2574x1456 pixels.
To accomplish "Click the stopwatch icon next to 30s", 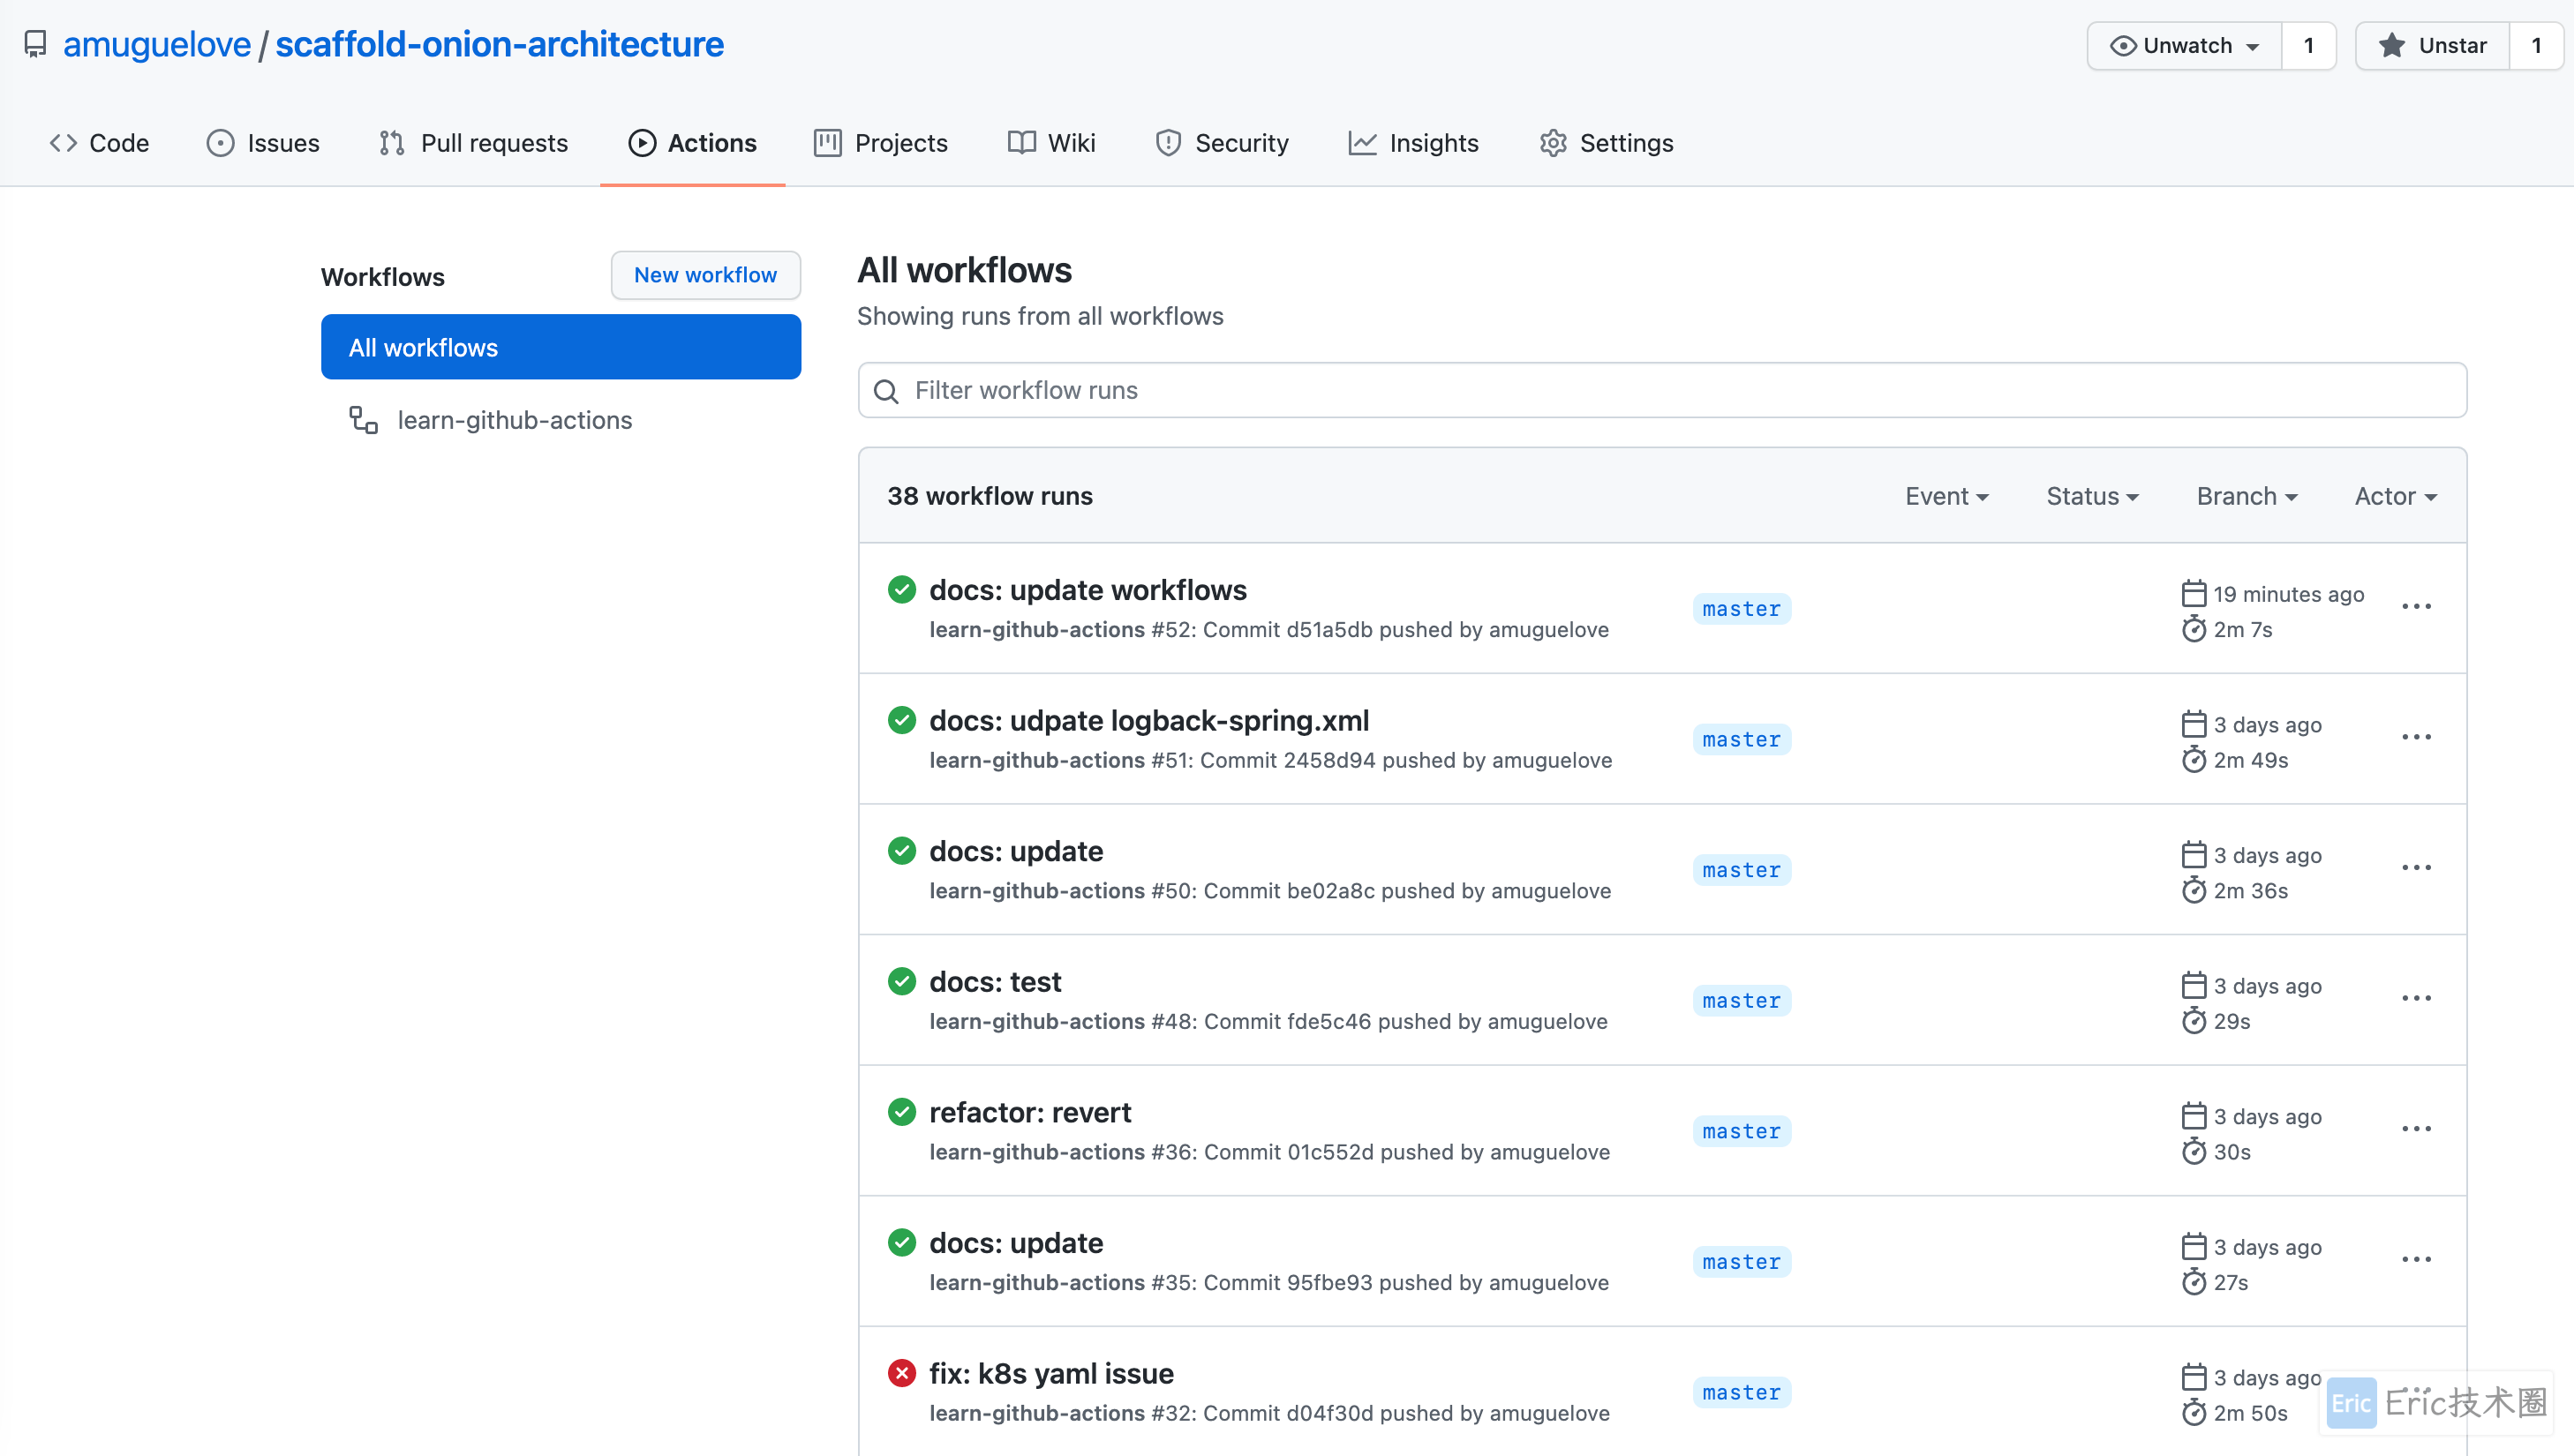I will coord(2193,1152).
